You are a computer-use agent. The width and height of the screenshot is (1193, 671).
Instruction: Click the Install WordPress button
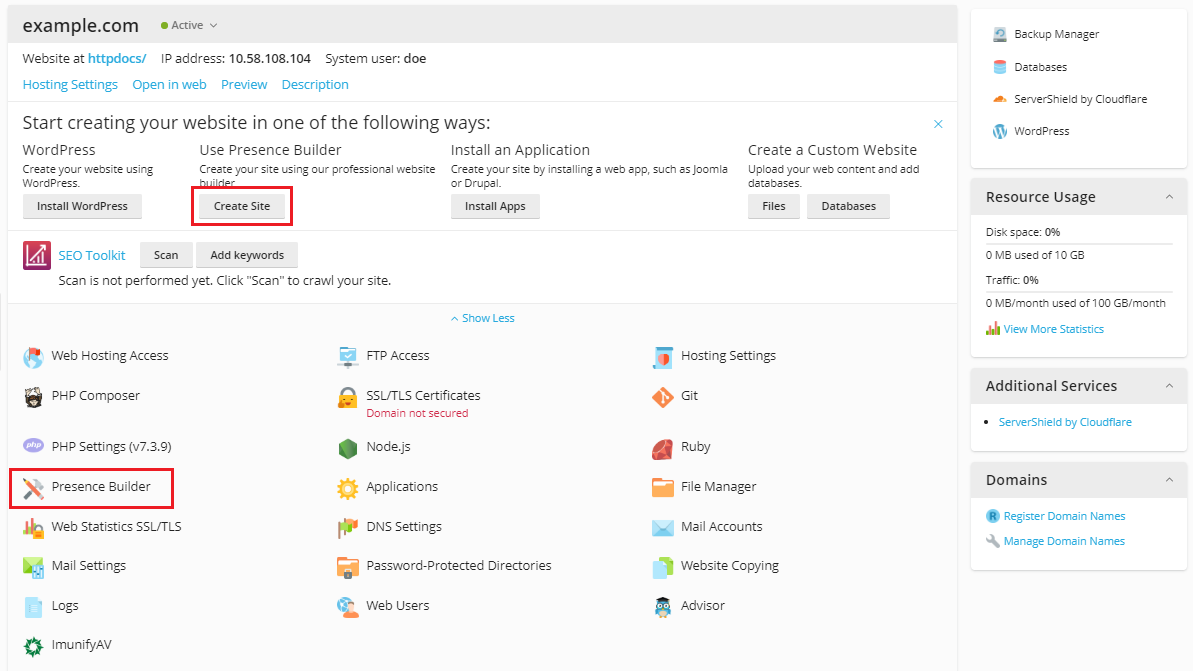click(x=82, y=206)
